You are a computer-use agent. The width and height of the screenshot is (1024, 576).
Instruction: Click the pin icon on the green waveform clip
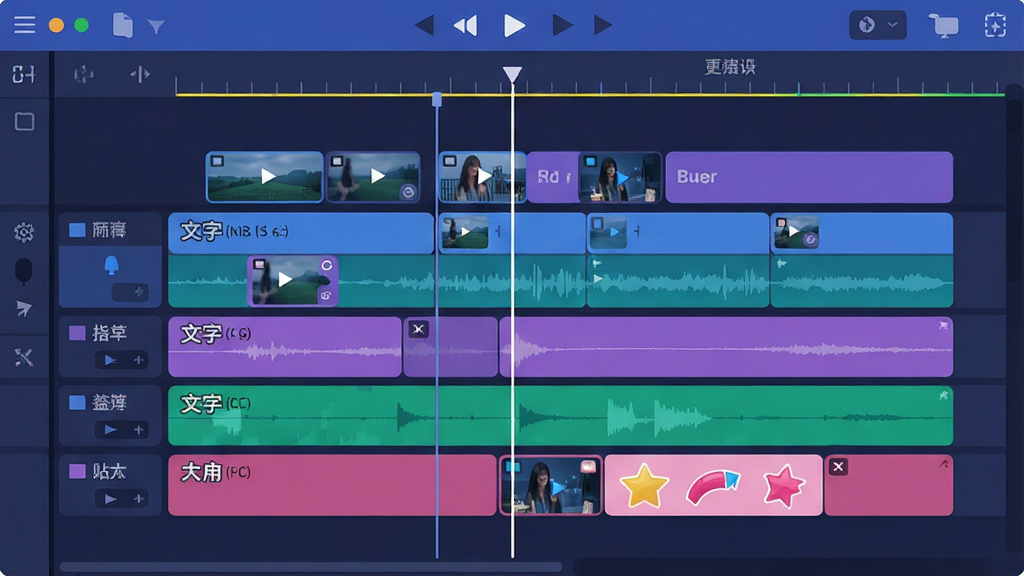[943, 395]
